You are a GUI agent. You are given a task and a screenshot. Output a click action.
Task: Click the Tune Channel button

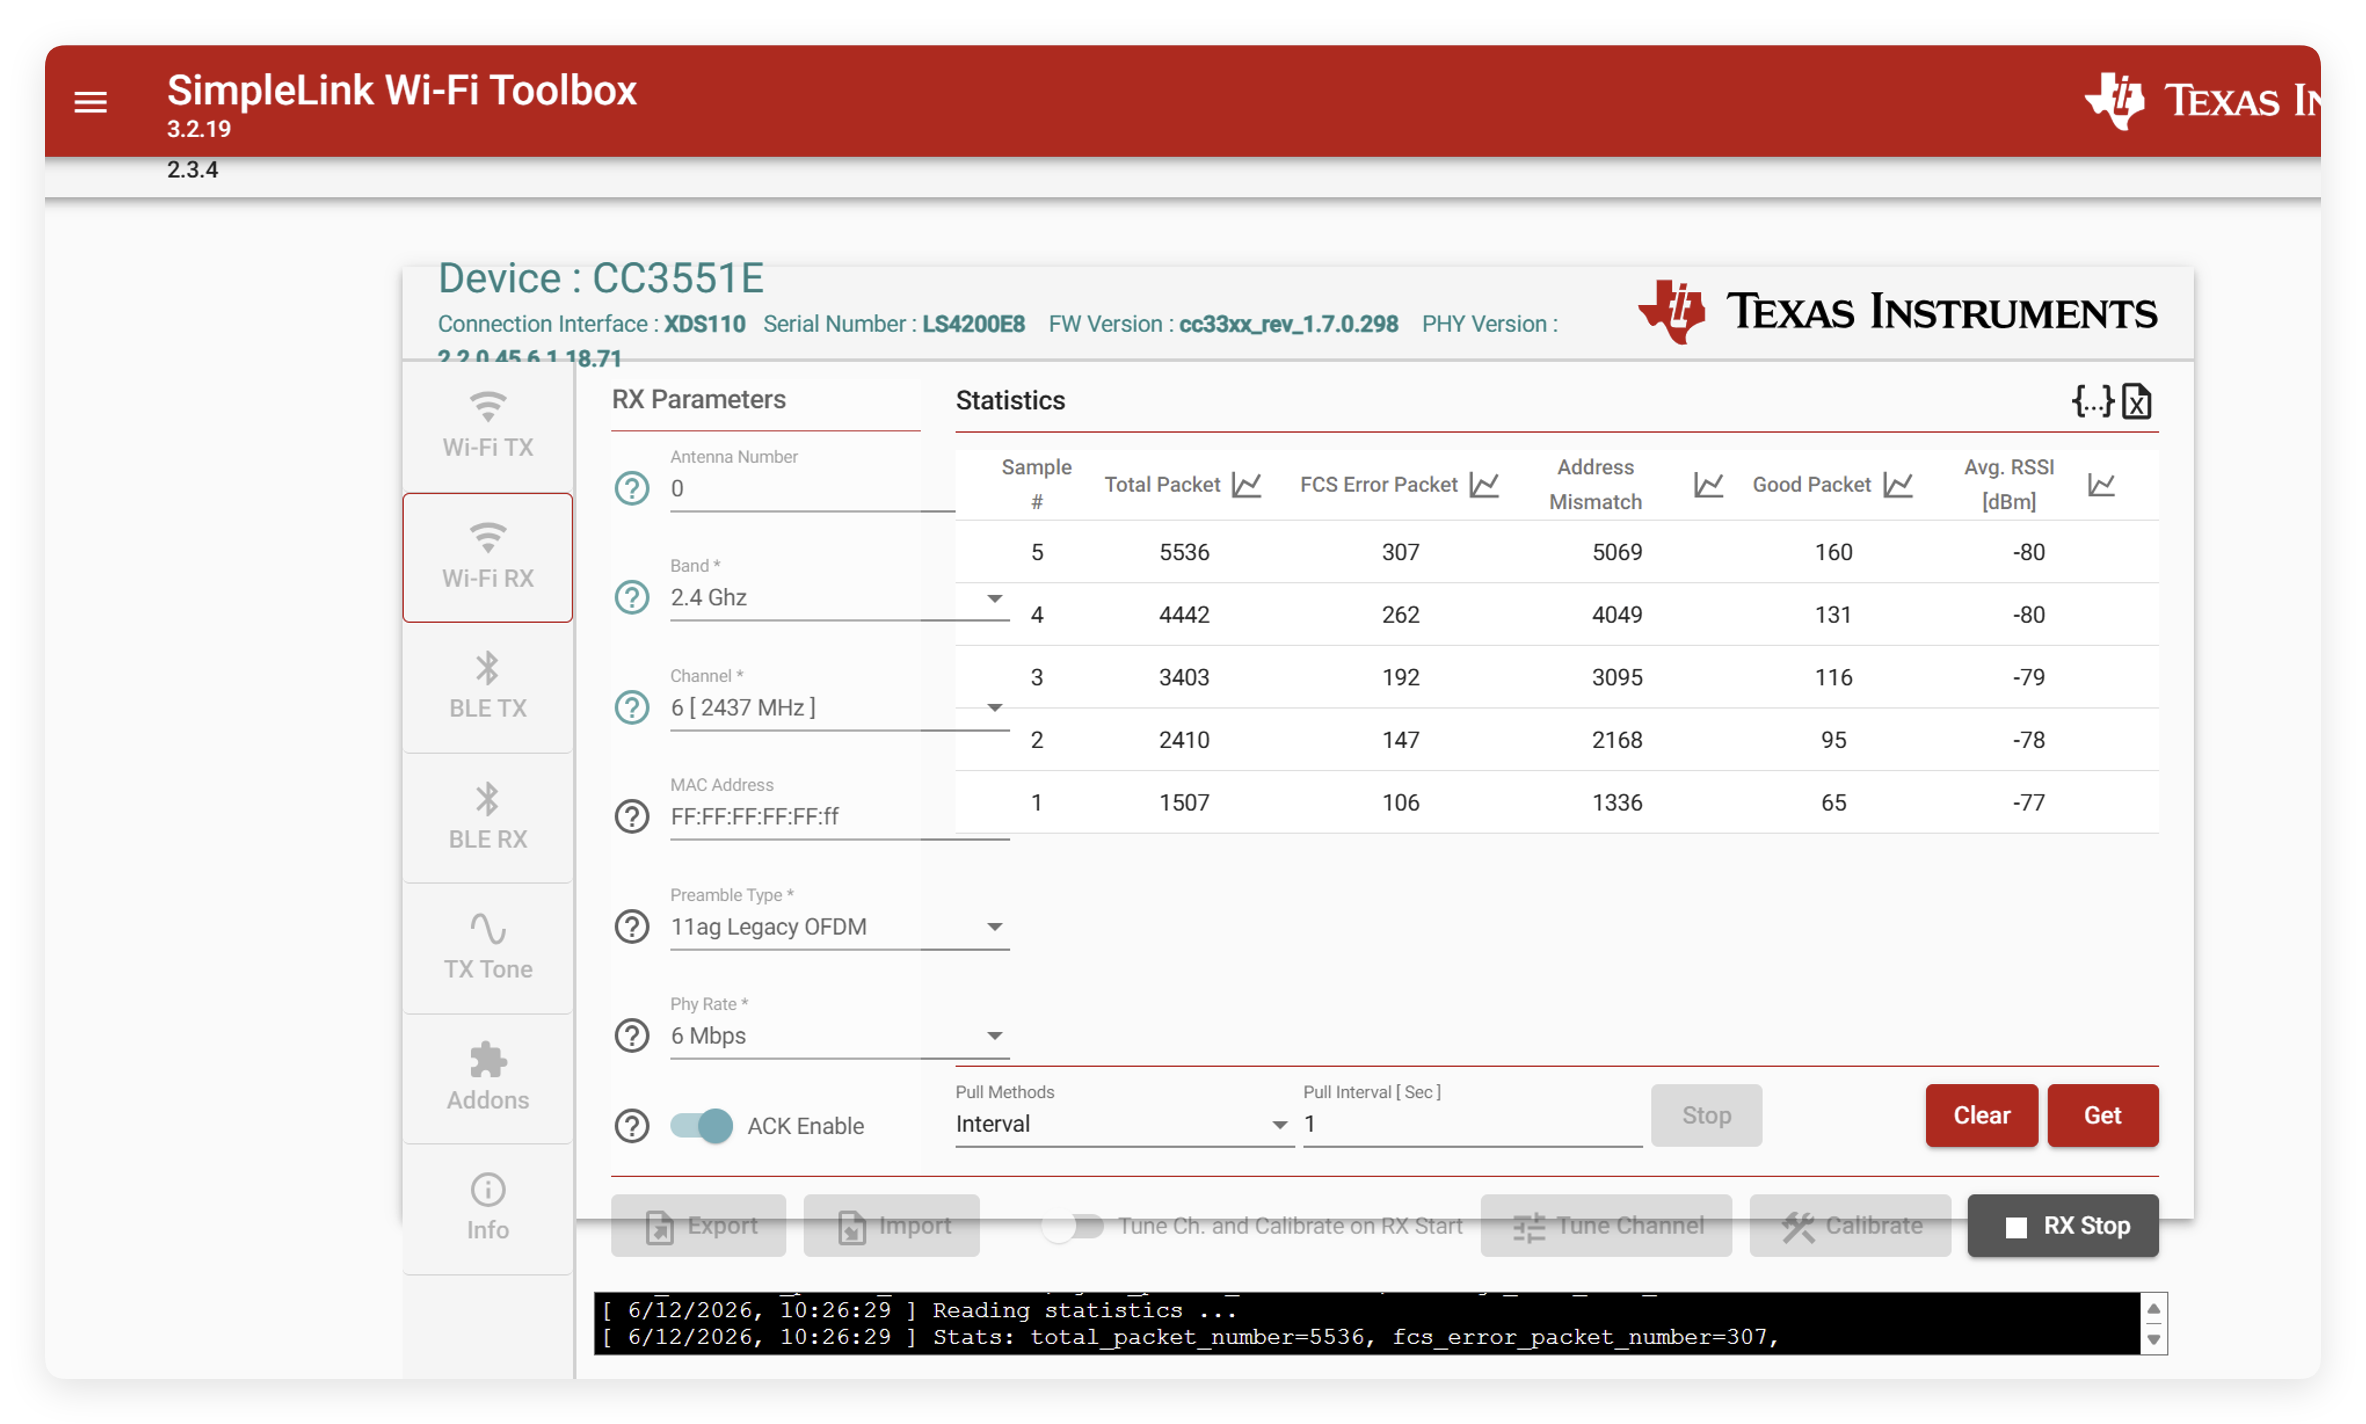[x=1606, y=1226]
